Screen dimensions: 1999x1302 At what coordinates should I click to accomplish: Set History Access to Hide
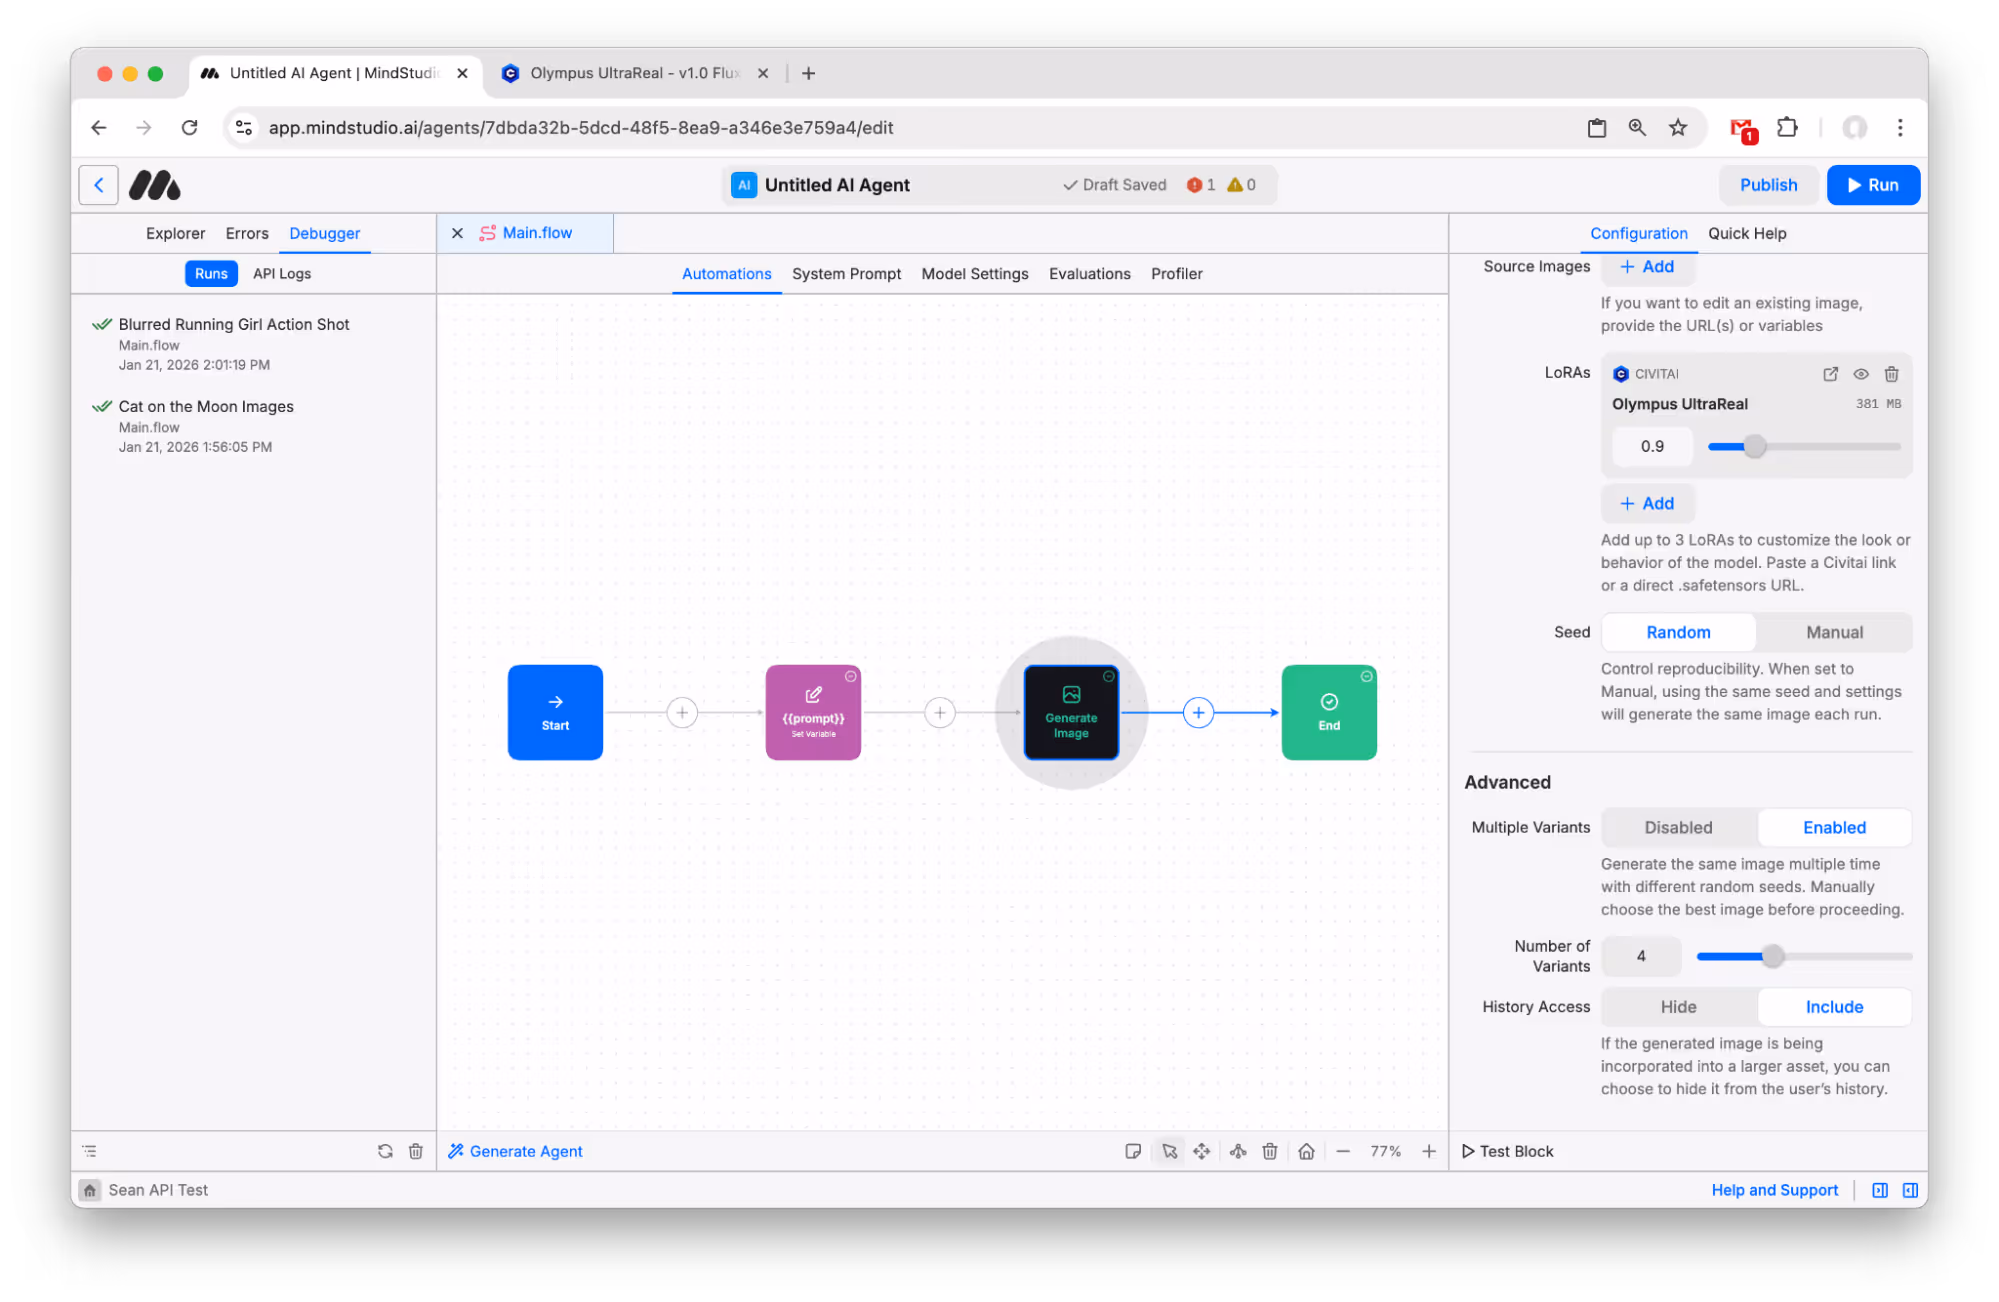click(1678, 1006)
